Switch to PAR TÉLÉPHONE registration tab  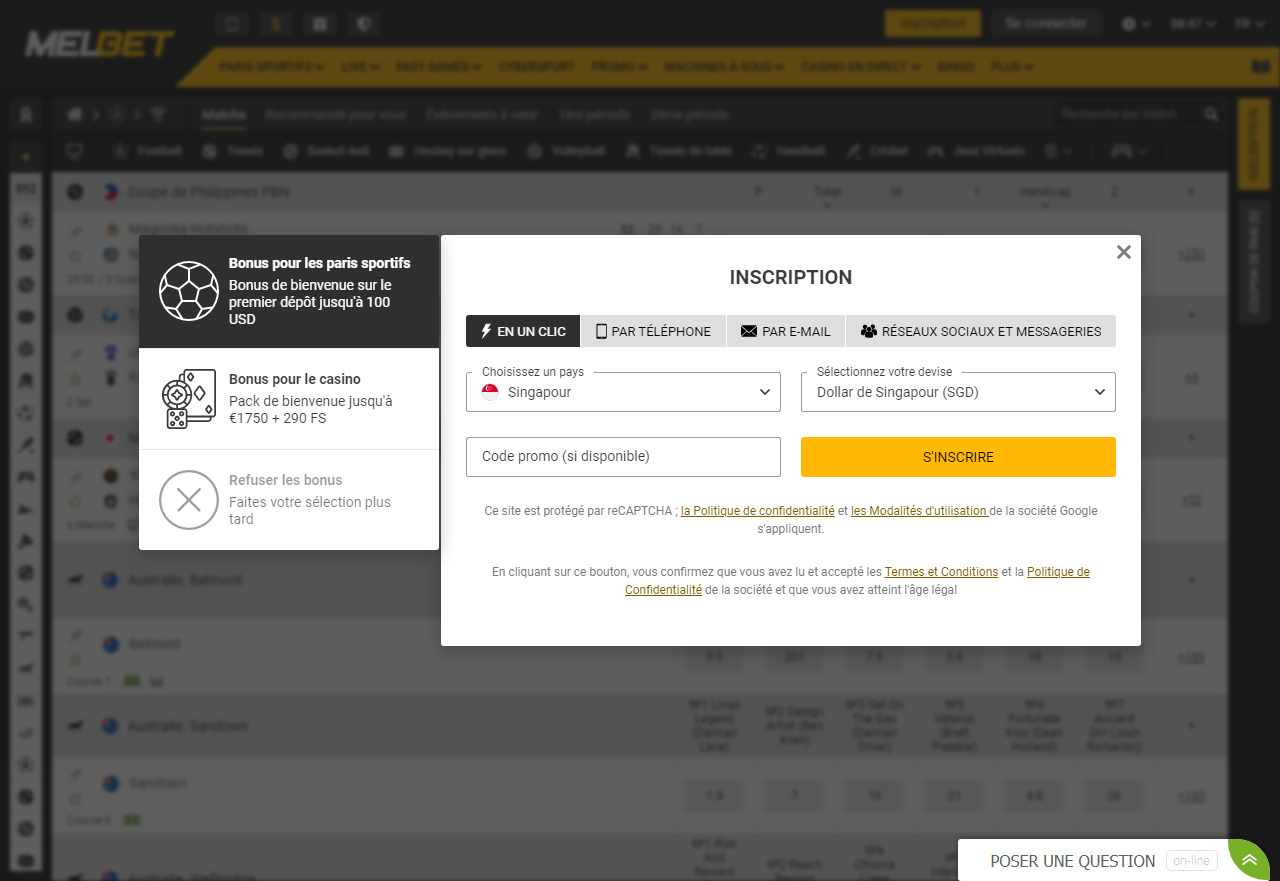(653, 331)
